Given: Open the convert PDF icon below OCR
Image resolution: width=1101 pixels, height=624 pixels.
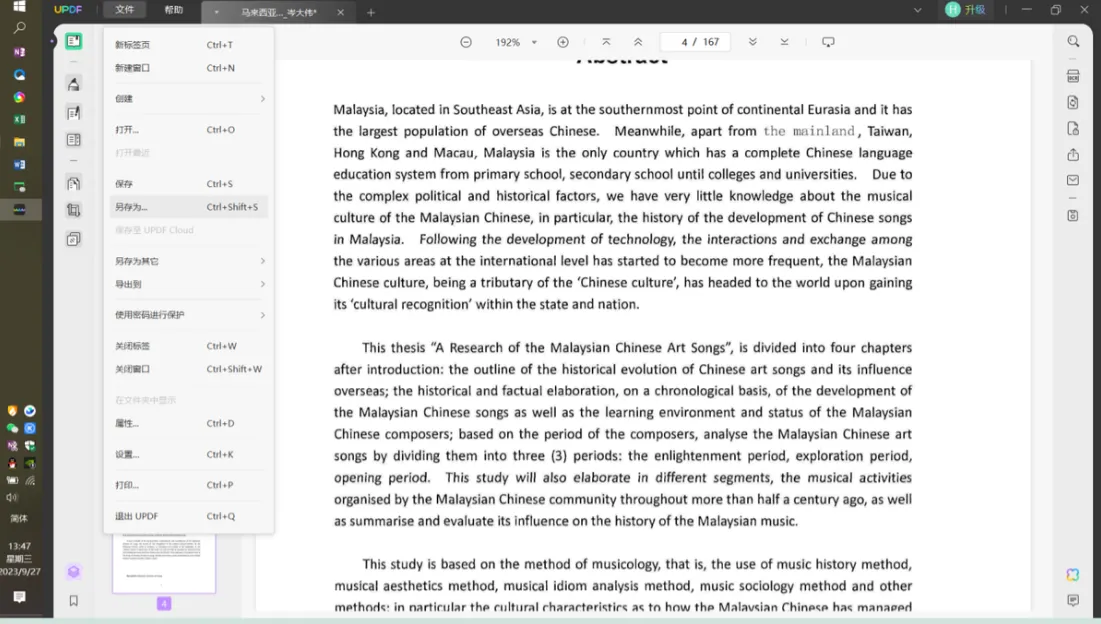Looking at the screenshot, I should coord(1073,102).
